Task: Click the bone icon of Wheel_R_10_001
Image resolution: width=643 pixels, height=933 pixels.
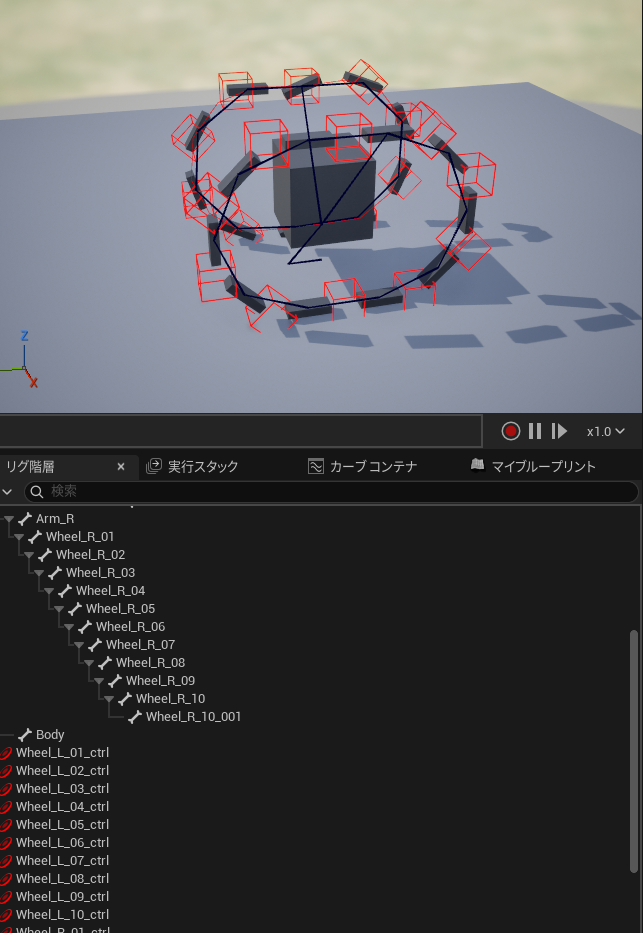Action: coord(135,716)
